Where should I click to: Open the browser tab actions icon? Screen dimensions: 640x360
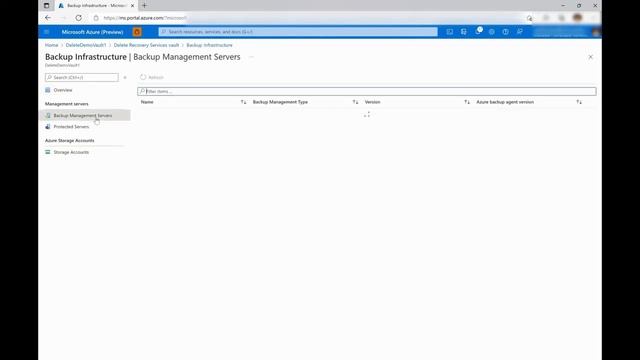pyautogui.click(x=47, y=6)
